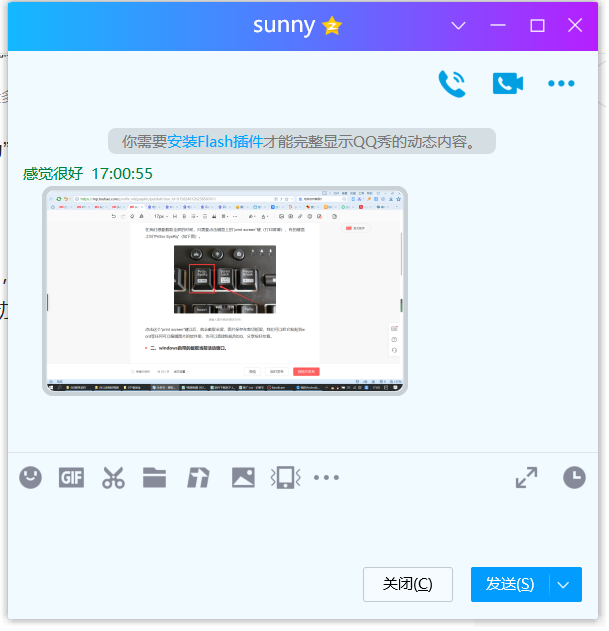Screen dimensions: 609x631
Task: Click the 安装Flash插件 link
Action: 215,141
